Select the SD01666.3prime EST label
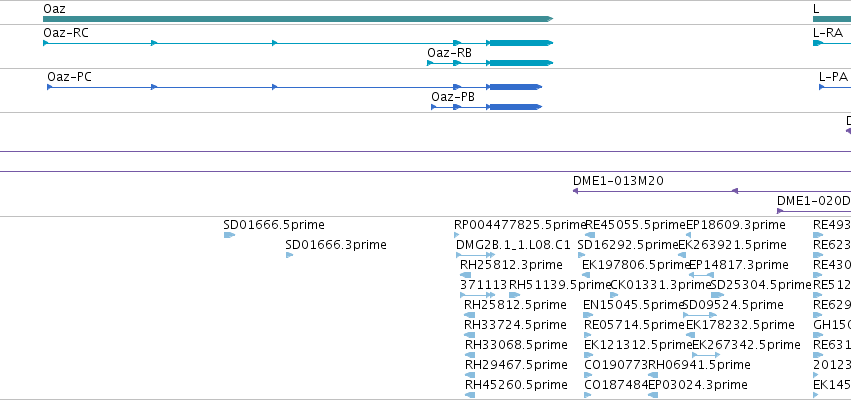Viewport: 851px width, 400px height. tap(336, 245)
